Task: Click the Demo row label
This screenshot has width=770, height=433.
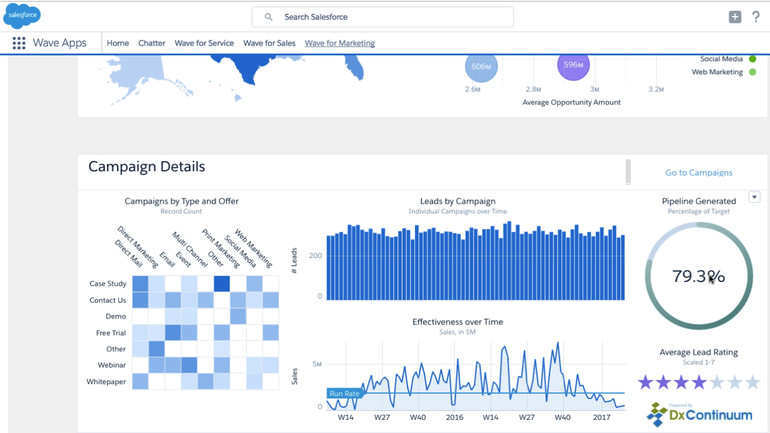Action: point(116,316)
